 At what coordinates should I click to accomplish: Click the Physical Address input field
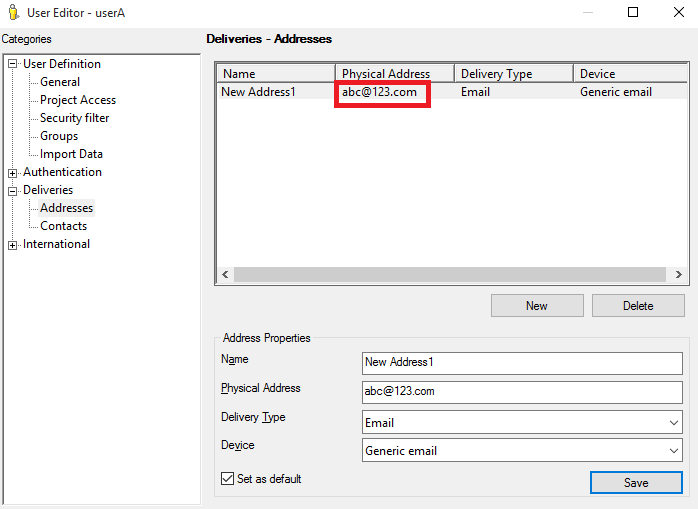click(x=521, y=391)
